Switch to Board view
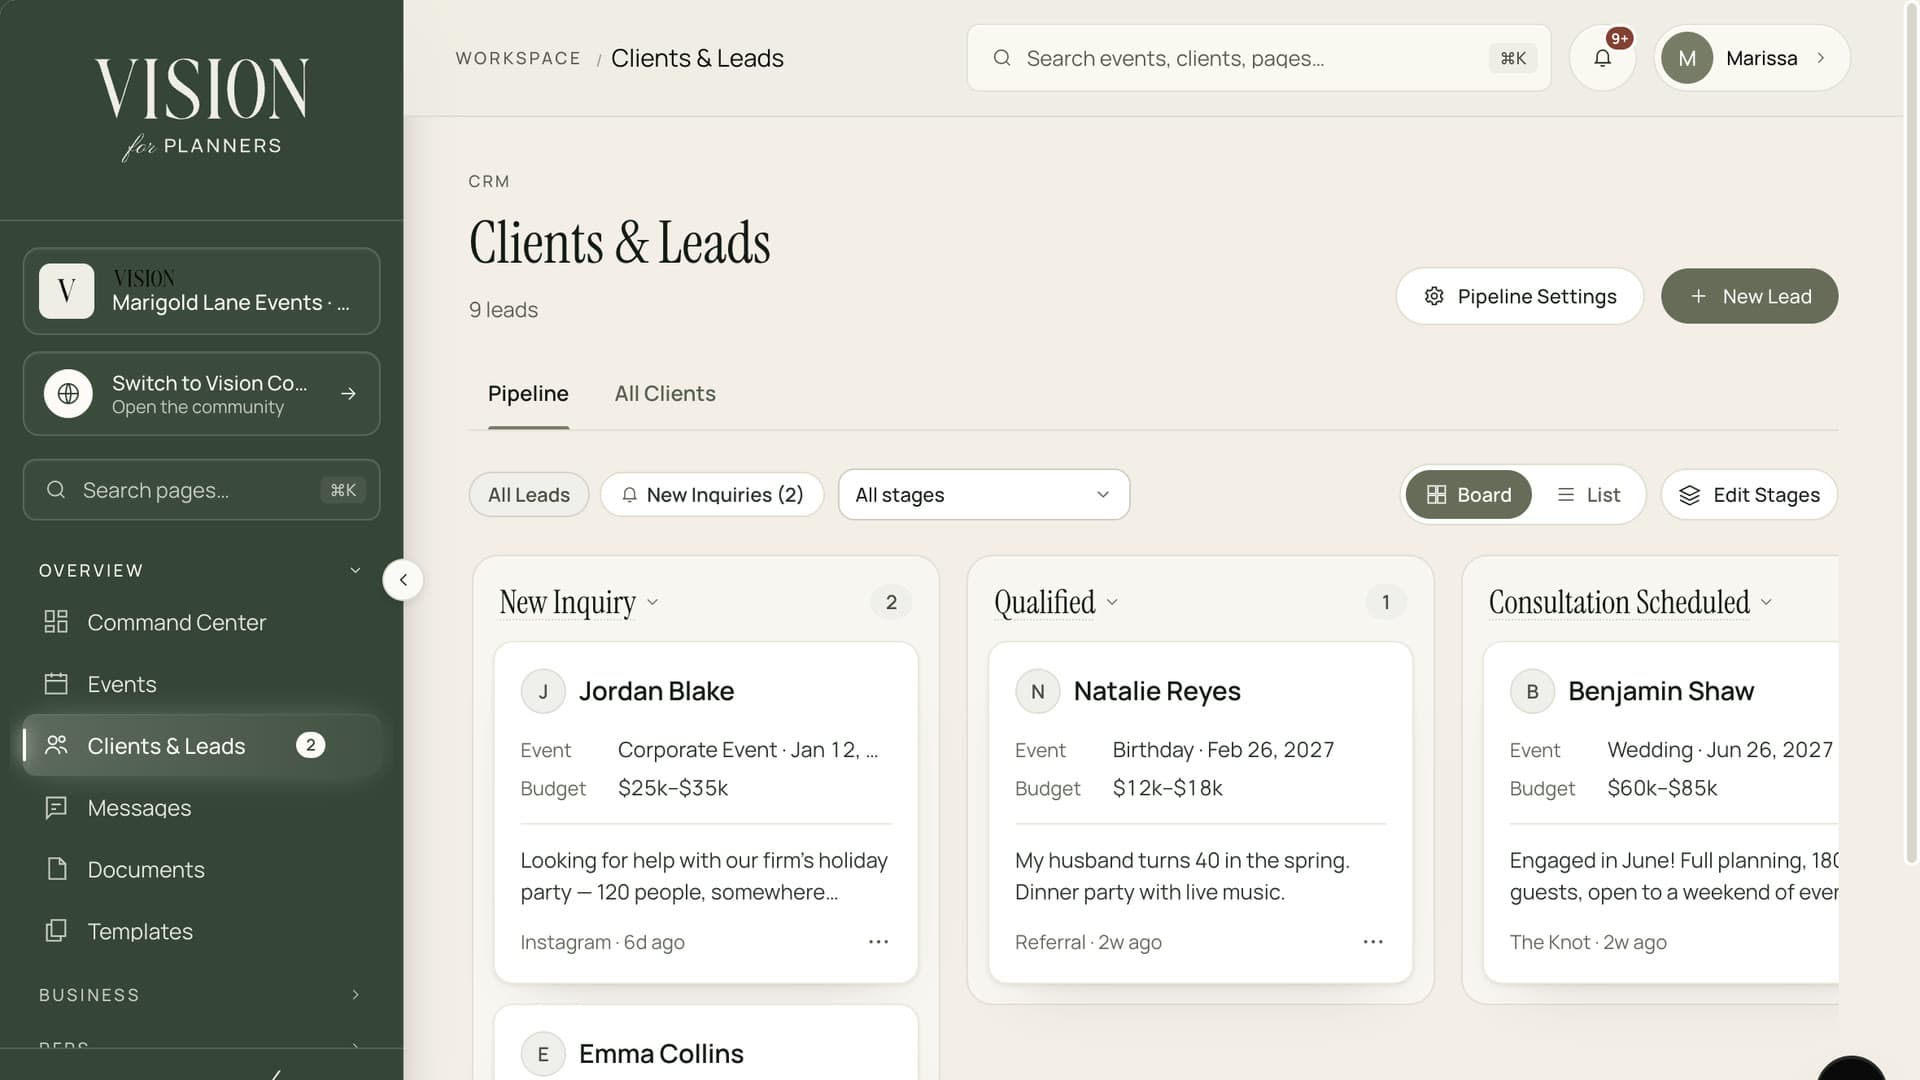The width and height of the screenshot is (1920, 1080). [1468, 495]
